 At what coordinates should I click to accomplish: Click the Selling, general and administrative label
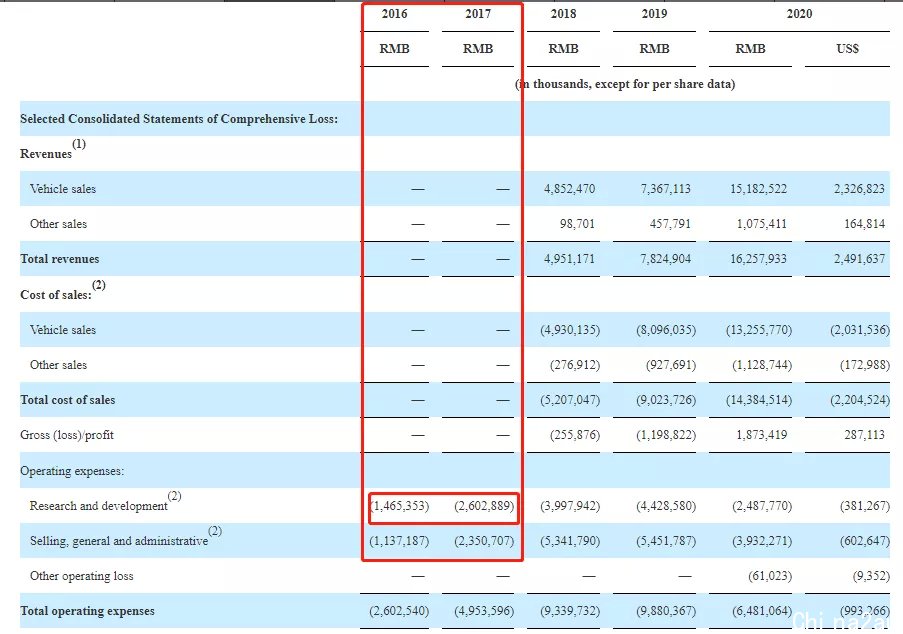(119, 541)
